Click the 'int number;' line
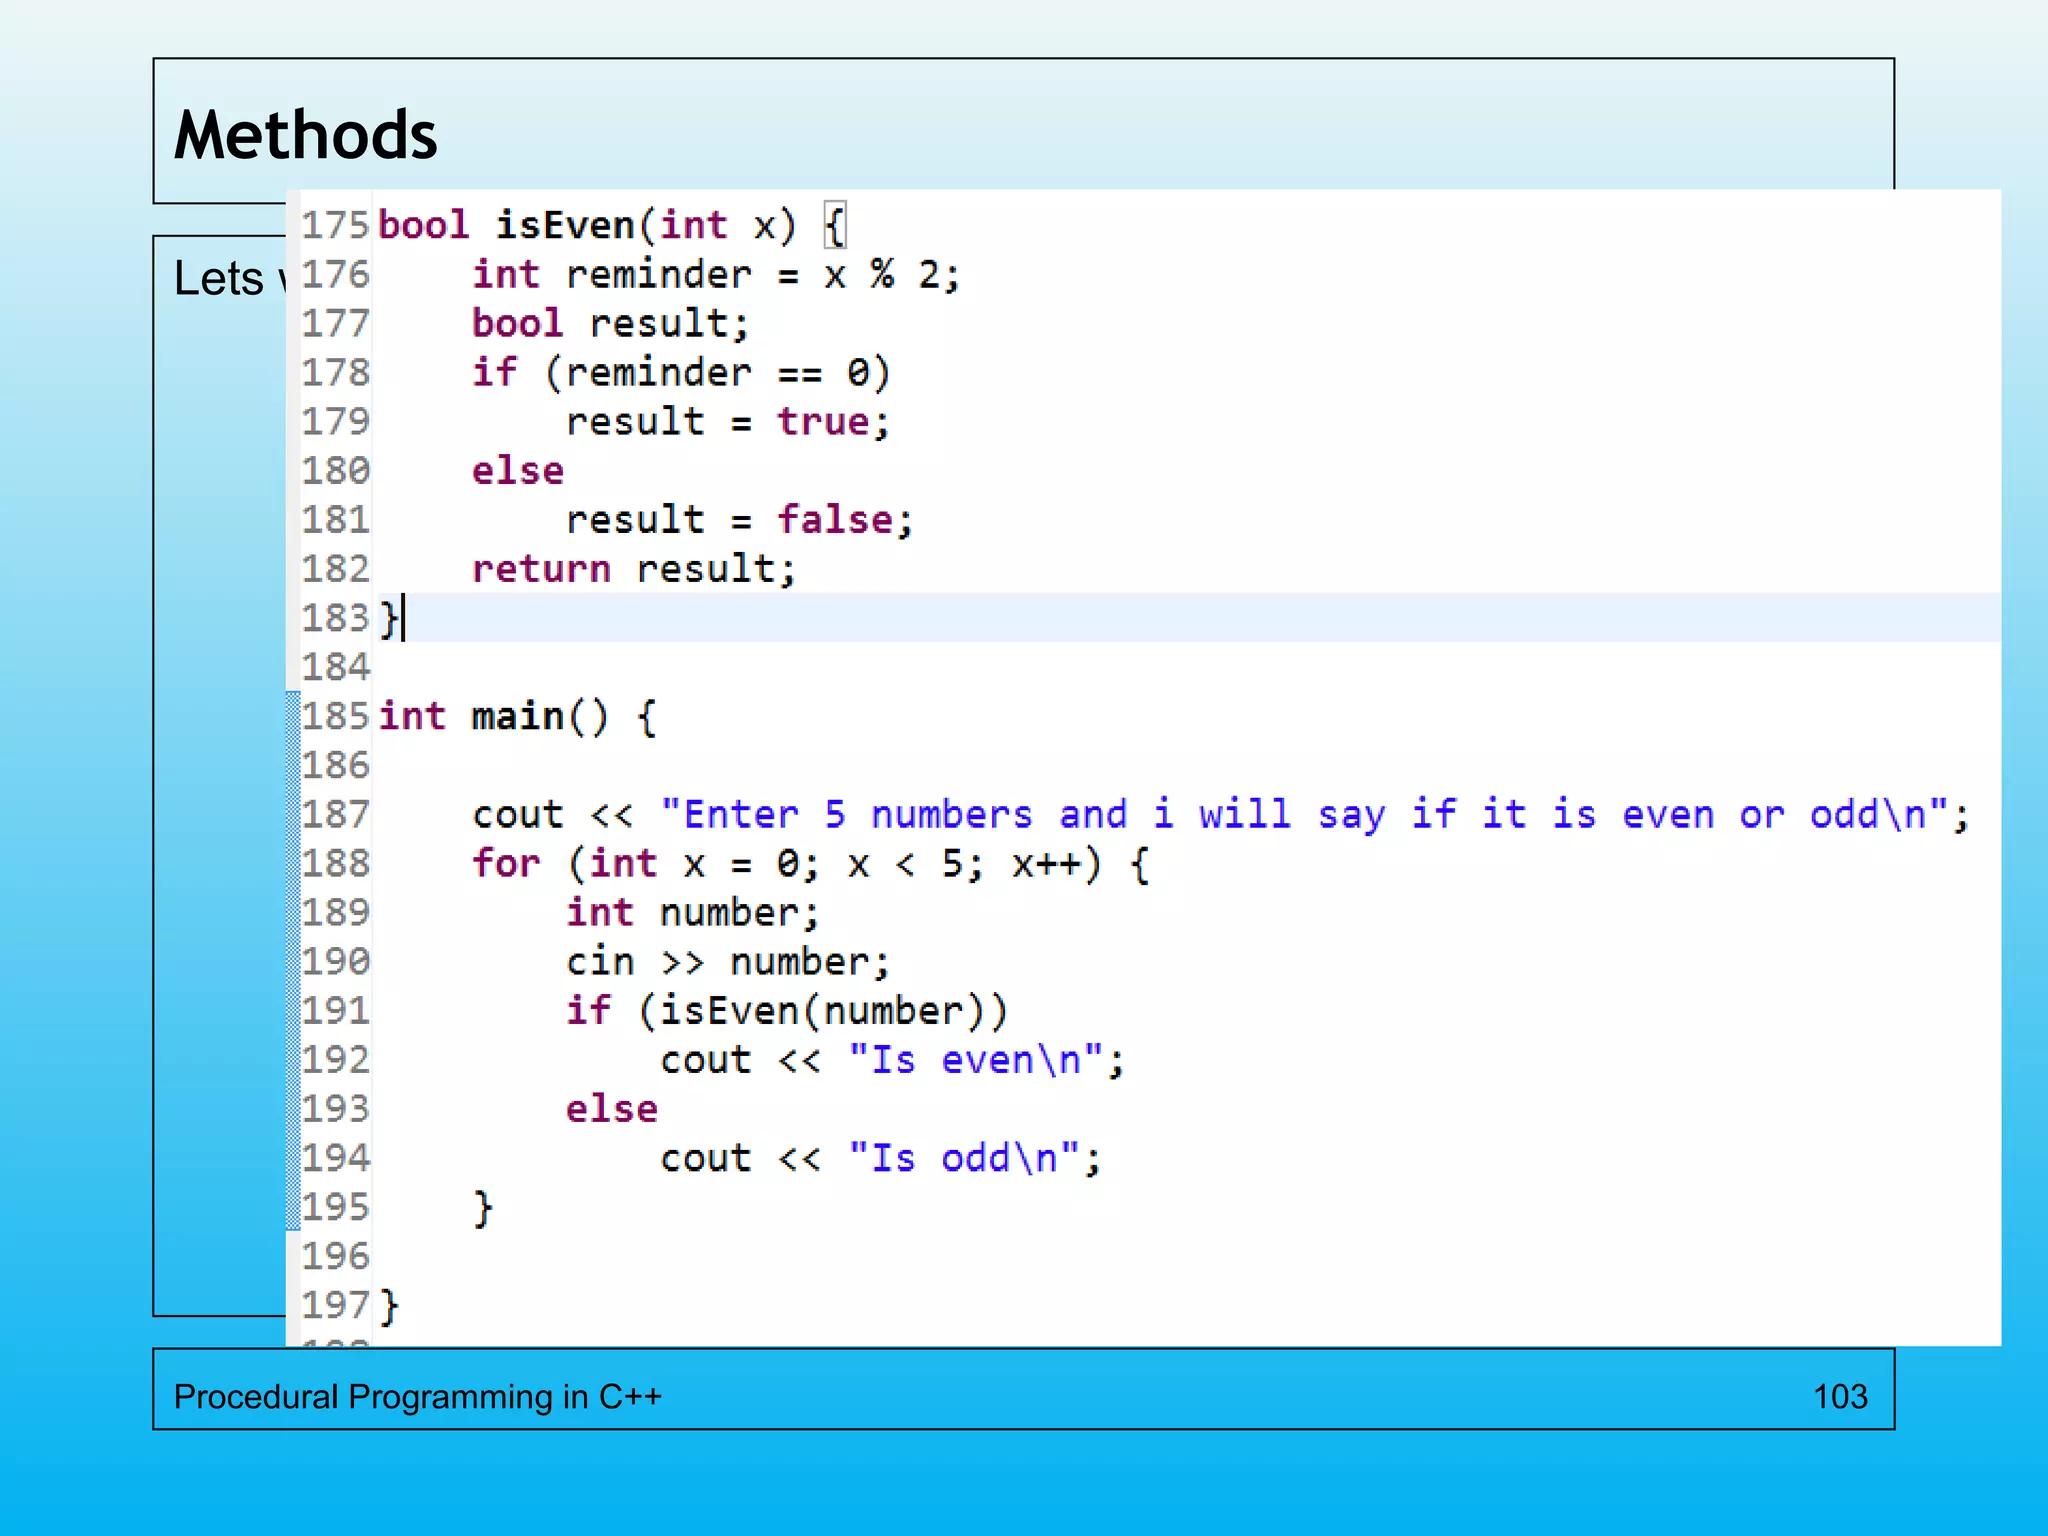Viewport: 2048px width, 1536px height. [692, 912]
